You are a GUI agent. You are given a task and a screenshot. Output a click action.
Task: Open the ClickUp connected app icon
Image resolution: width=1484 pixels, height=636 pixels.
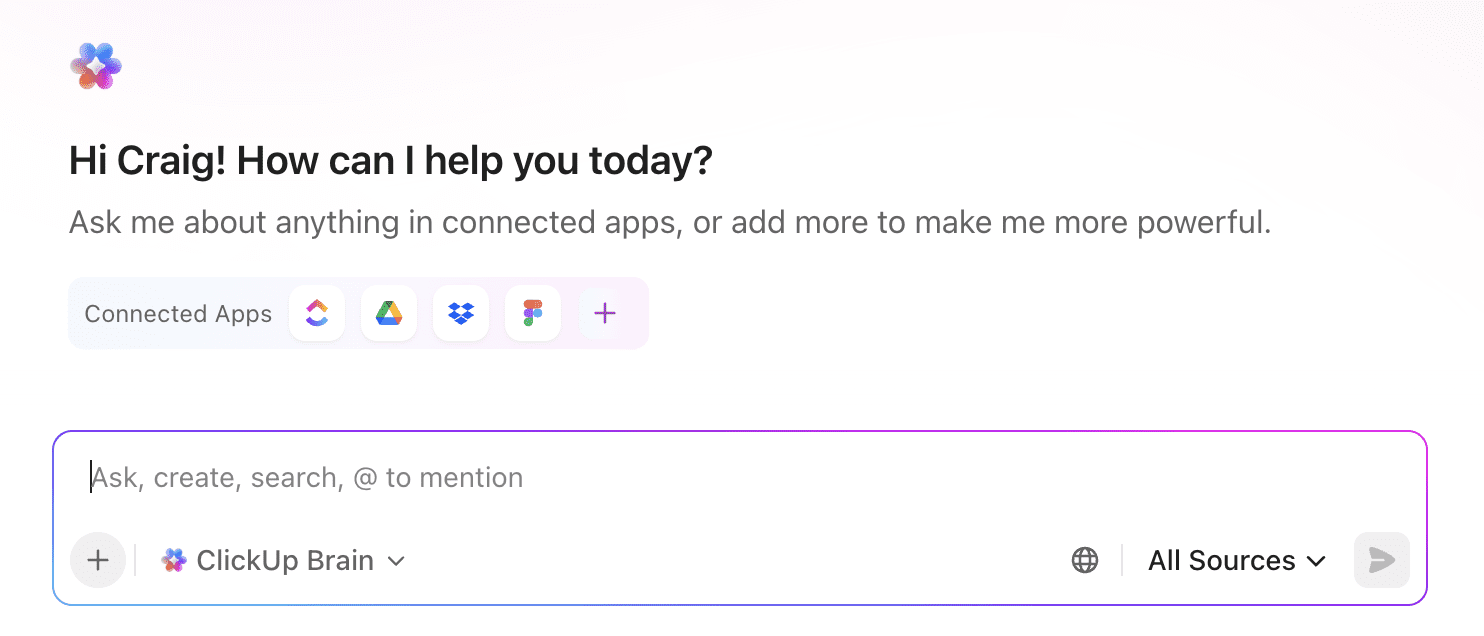(317, 314)
